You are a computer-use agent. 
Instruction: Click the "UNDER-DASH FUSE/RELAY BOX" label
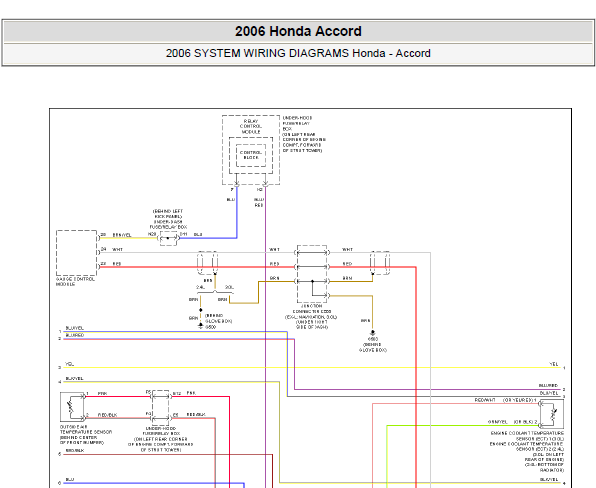(168, 224)
